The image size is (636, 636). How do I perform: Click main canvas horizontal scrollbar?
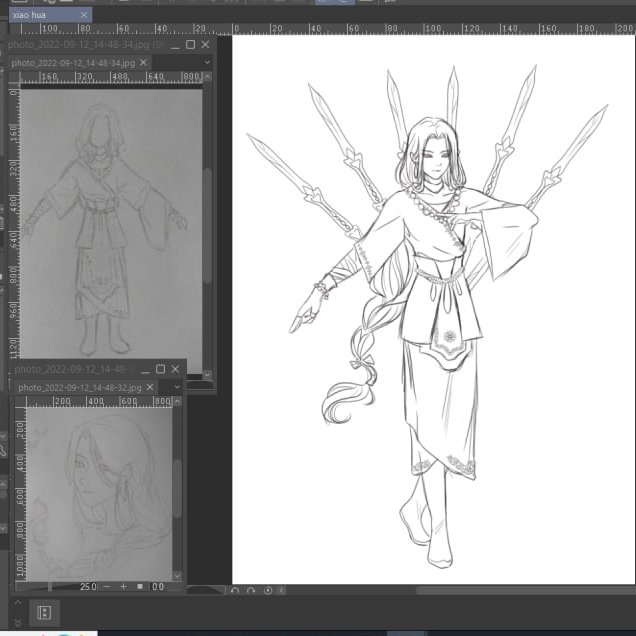[x=526, y=591]
